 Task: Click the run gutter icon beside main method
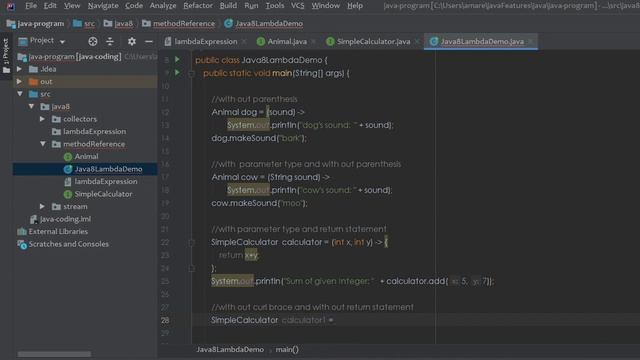pos(178,73)
